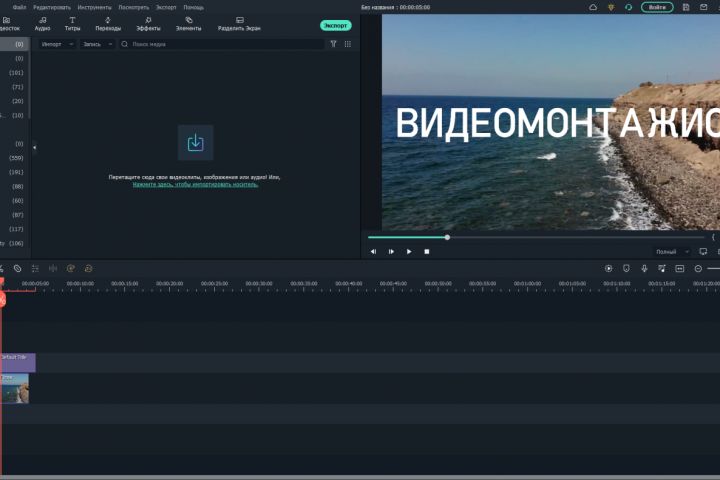Image resolution: width=720 pixels, height=480 pixels.
Task: Expand the Импорт dropdown
Action: pyautogui.click(x=57, y=44)
